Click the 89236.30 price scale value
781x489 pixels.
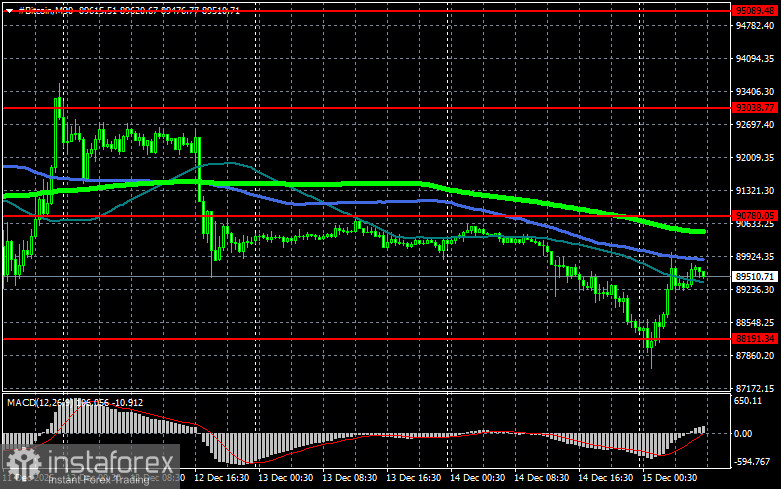(x=755, y=289)
